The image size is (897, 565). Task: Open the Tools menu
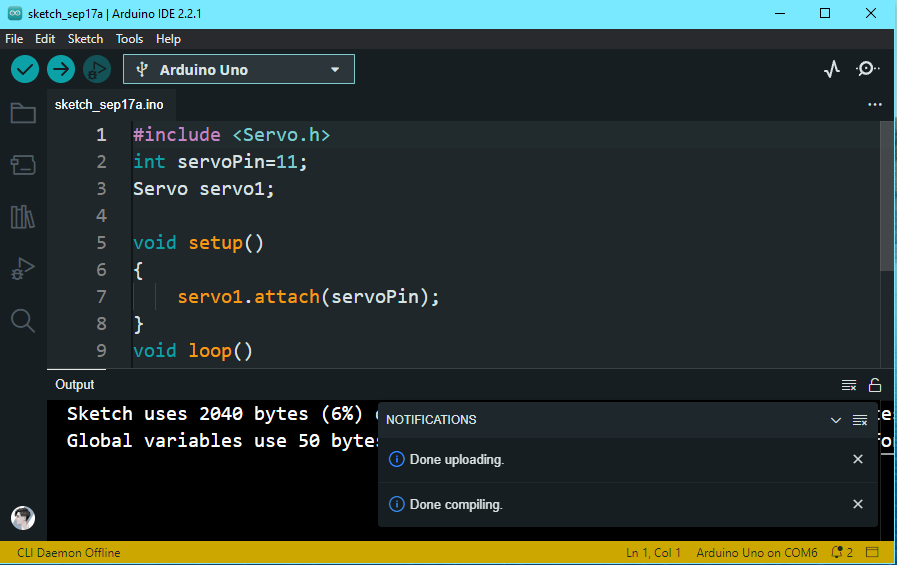coord(129,39)
